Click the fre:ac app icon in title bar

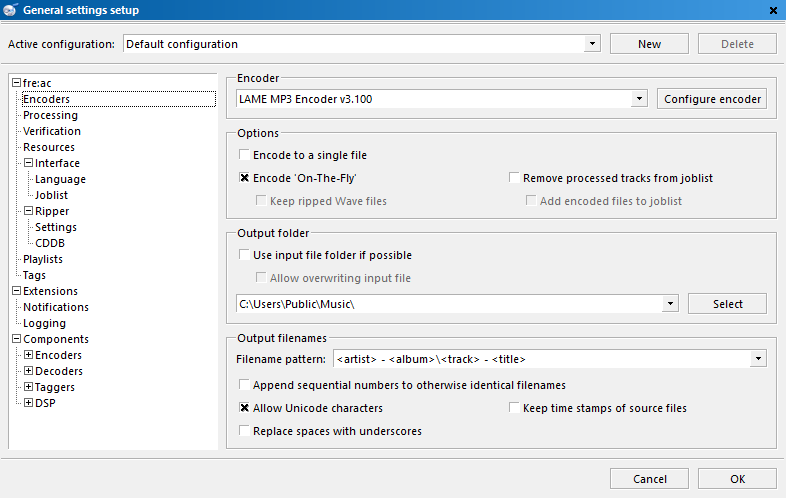click(x=10, y=10)
